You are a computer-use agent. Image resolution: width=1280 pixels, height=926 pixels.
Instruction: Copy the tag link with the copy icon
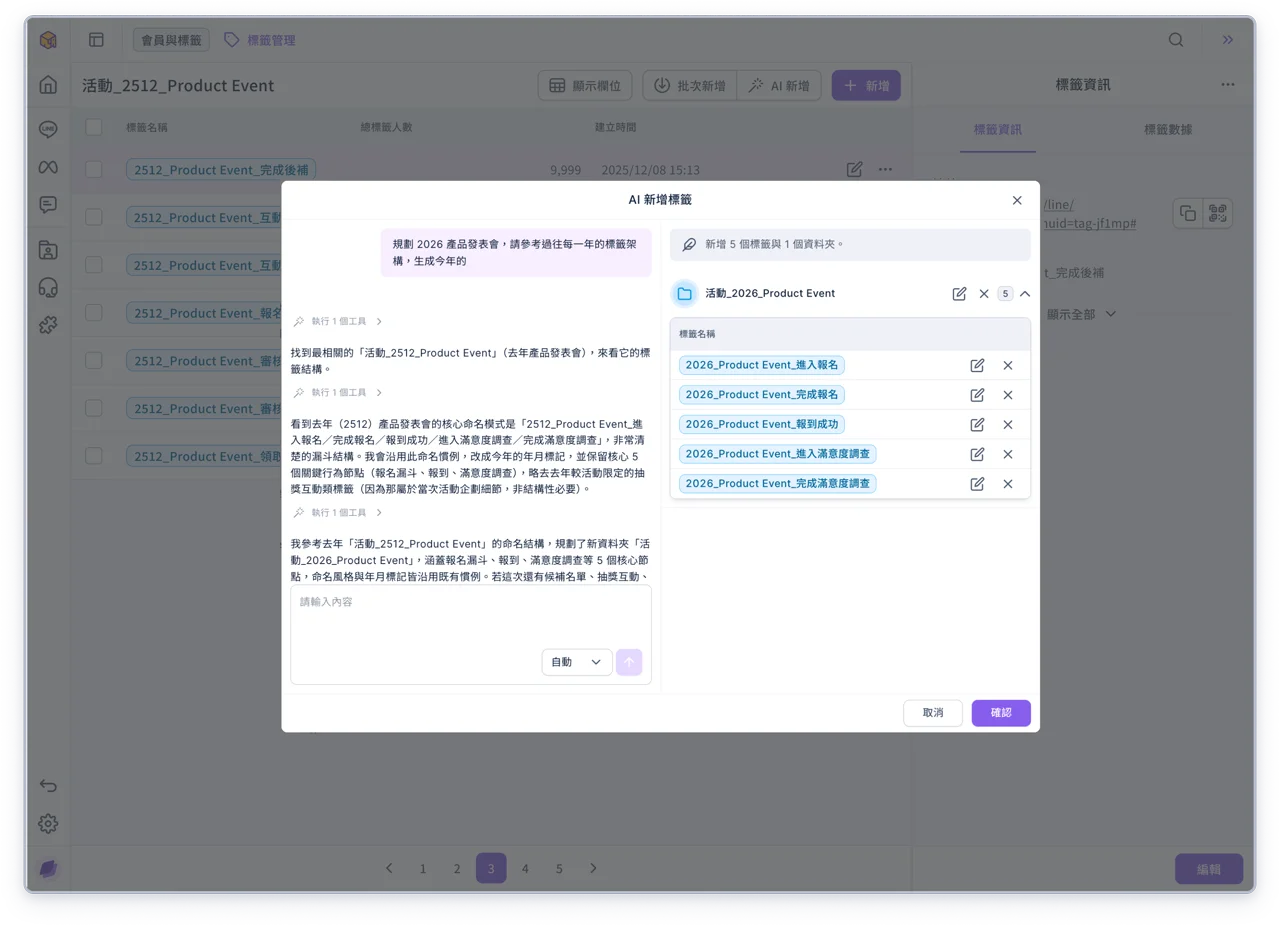tap(1188, 213)
